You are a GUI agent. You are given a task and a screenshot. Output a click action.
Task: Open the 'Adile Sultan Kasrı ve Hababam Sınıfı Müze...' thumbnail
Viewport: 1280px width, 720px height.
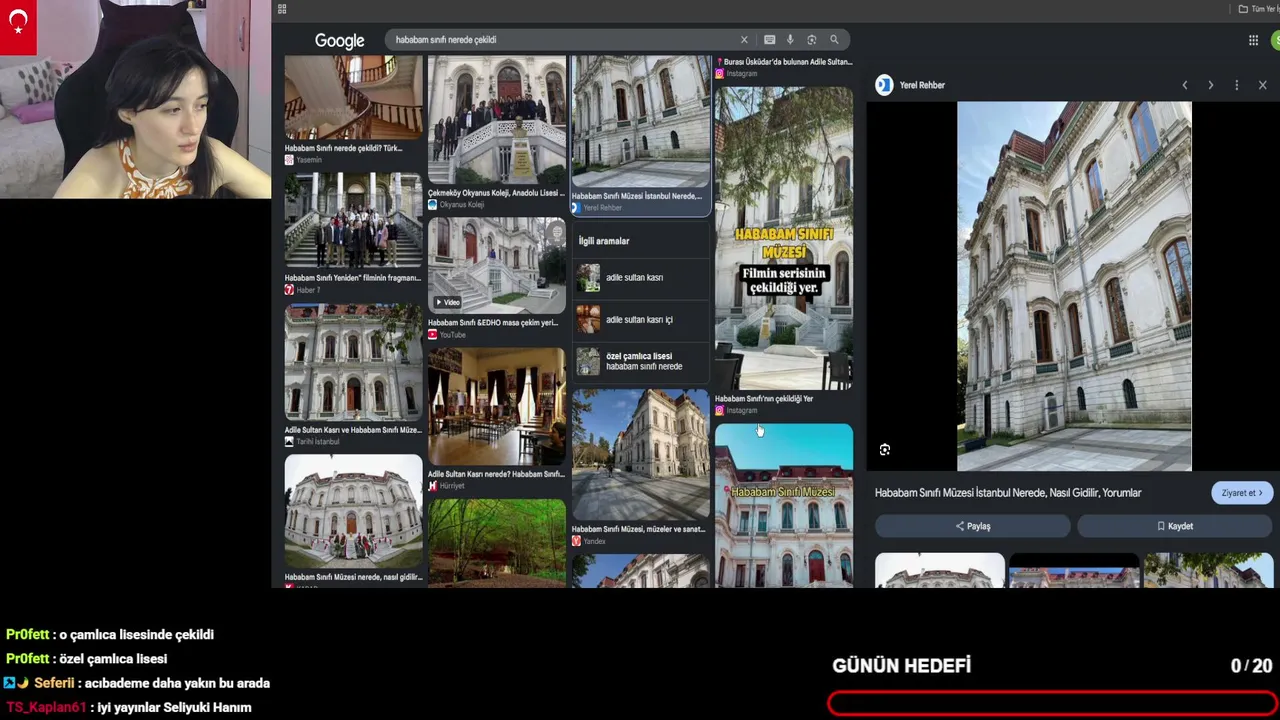(x=353, y=362)
